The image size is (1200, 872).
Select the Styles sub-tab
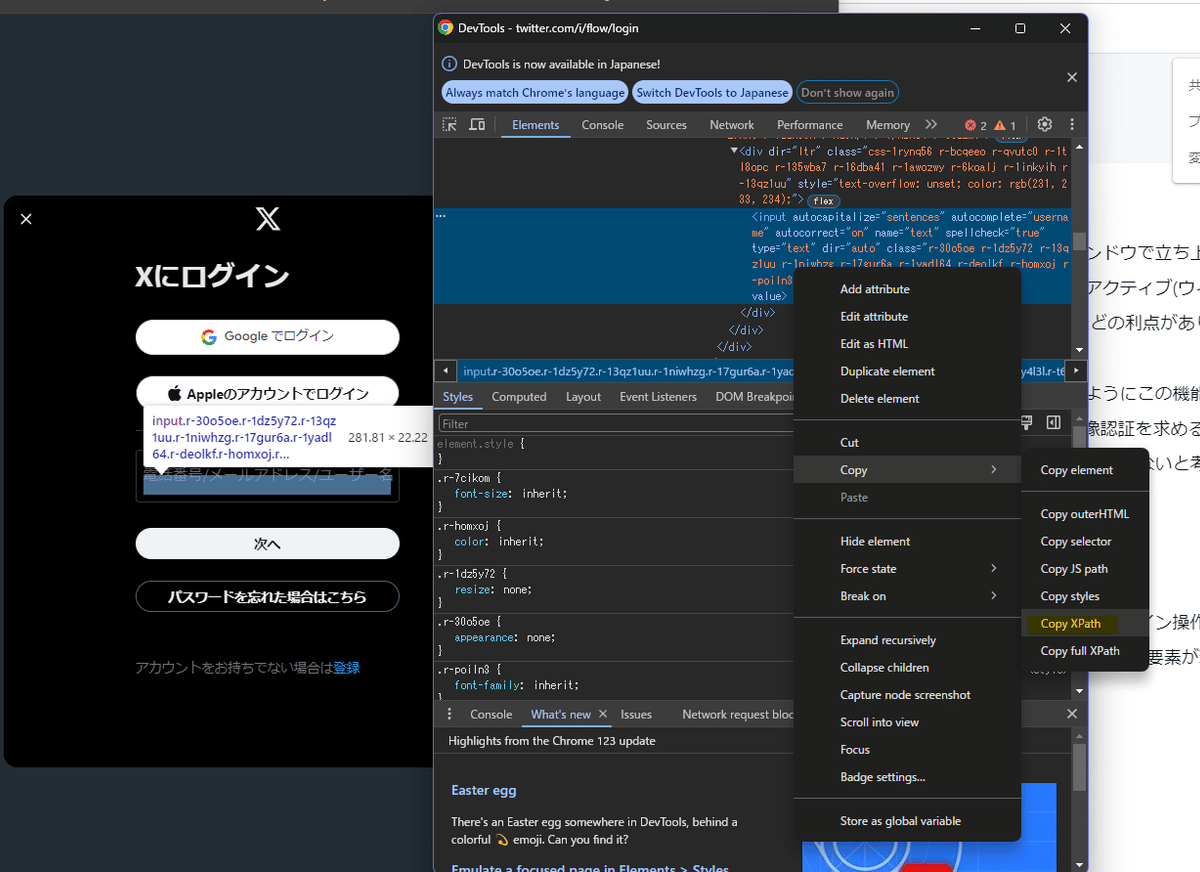[458, 397]
